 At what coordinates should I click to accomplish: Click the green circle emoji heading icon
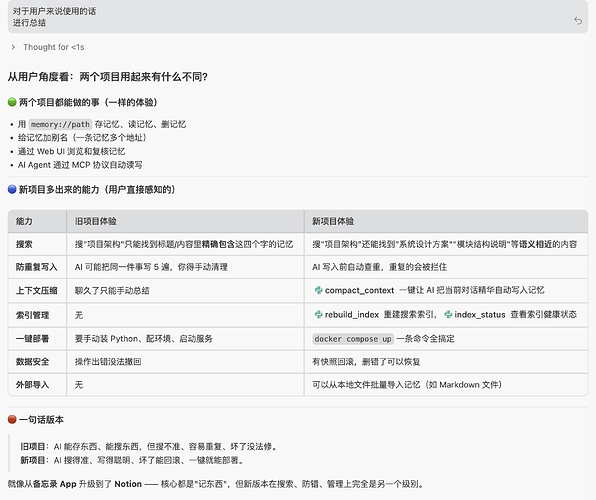[12, 102]
